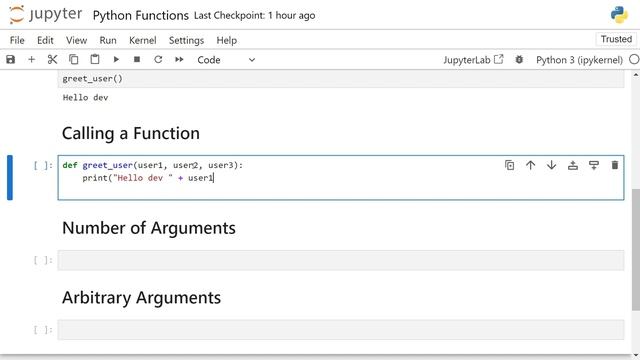
Task: Select the Calling a Function heading
Action: 131,133
